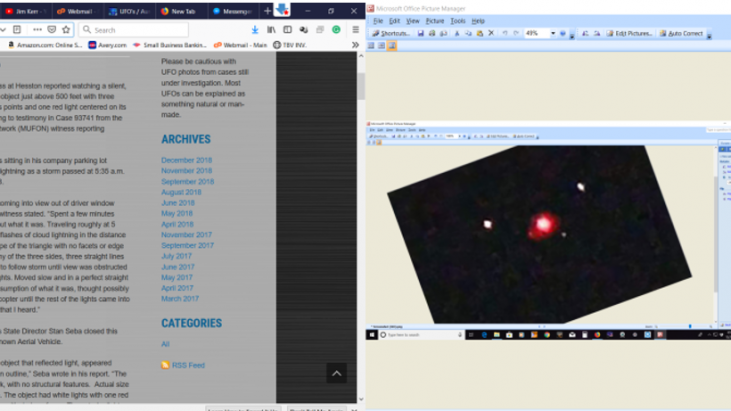Open All categories link
Viewport: 731px width, 411px height.
click(x=165, y=344)
